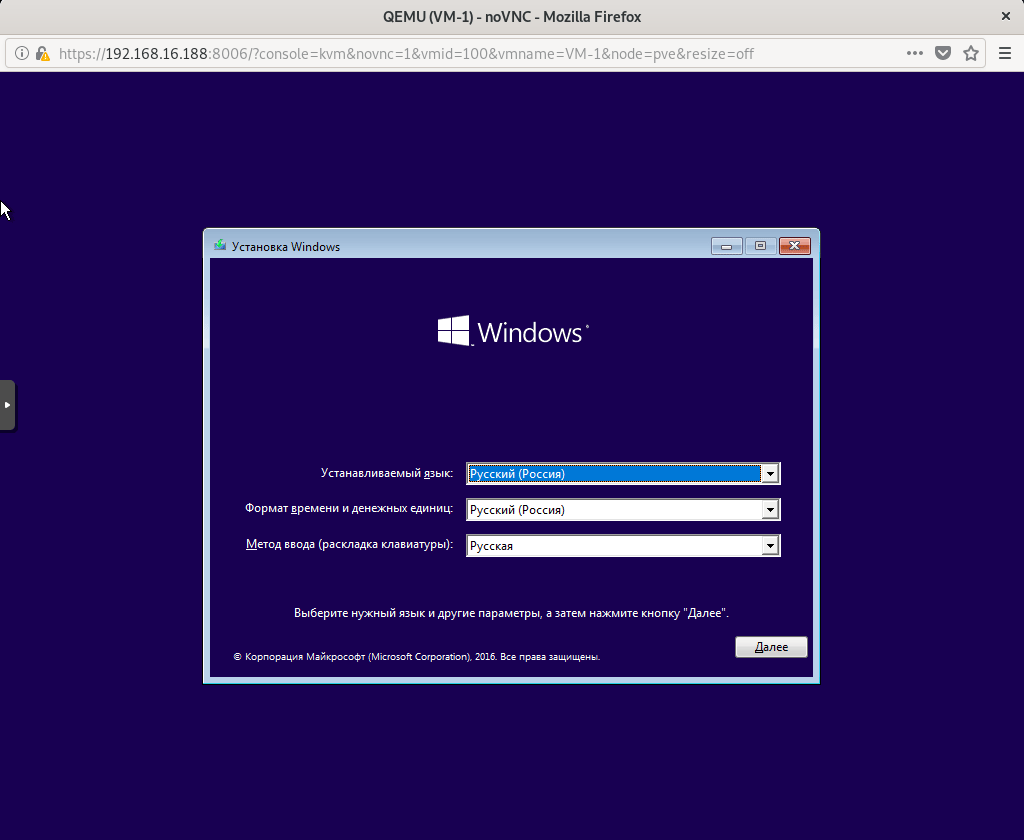
Task: Bookmark this page with the star icon
Action: tap(970, 54)
